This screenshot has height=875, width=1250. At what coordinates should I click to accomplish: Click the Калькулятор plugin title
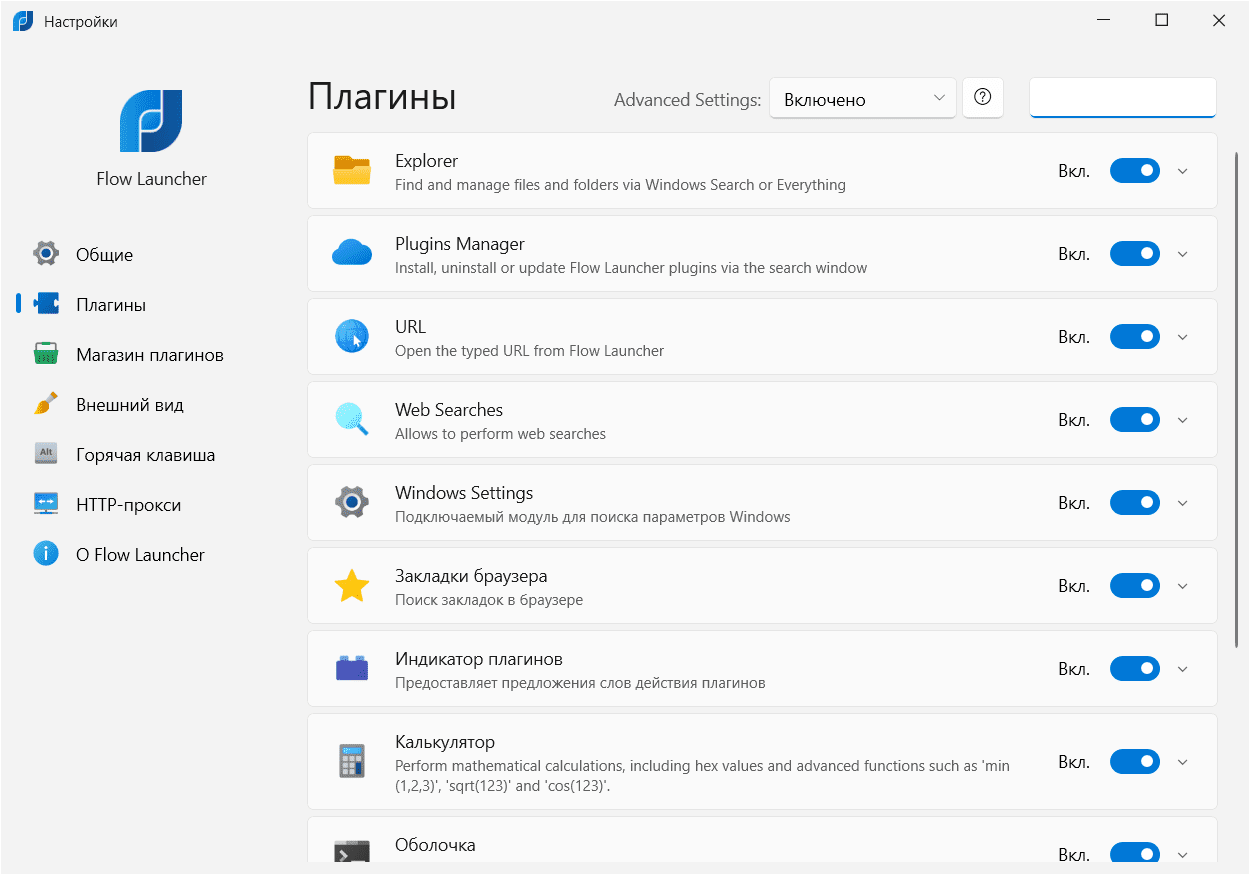click(445, 742)
